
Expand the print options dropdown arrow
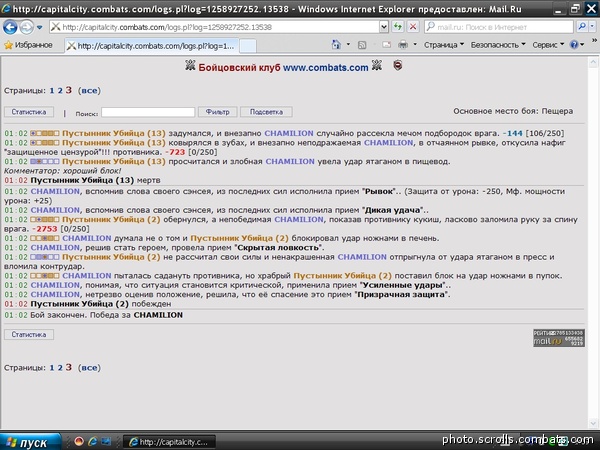point(415,45)
